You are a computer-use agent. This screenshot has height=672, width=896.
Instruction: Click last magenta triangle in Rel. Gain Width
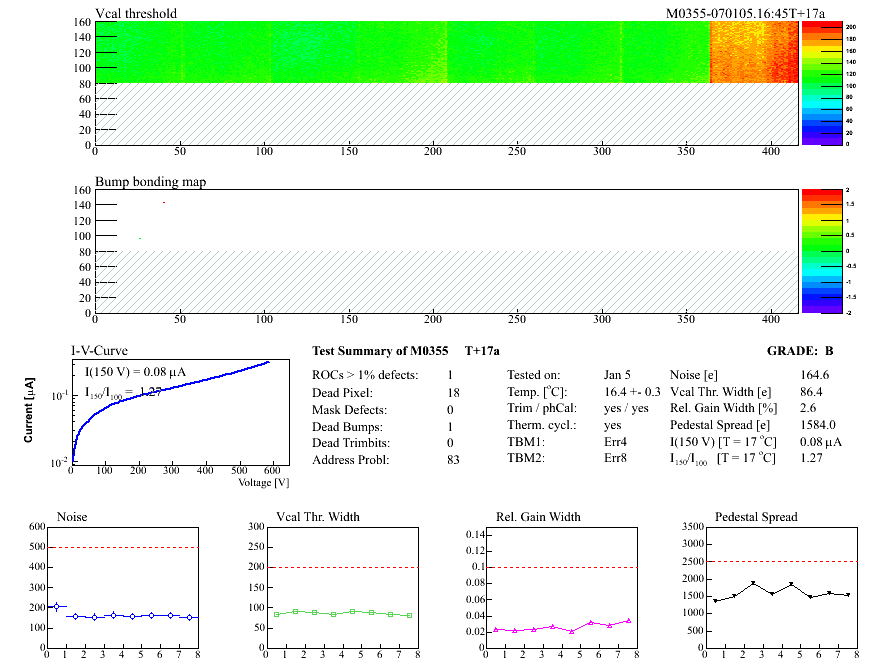pos(629,620)
